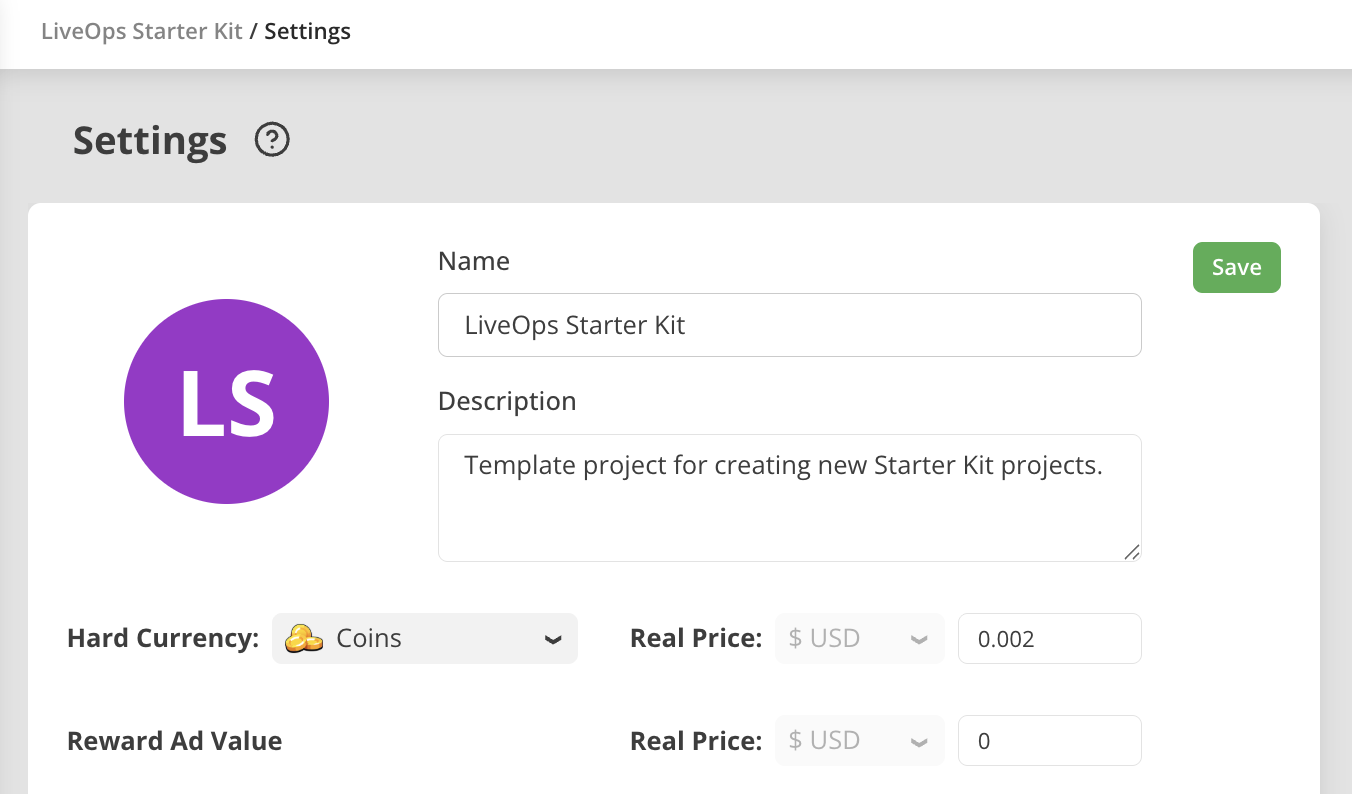
Task: Select the Settings breadcrumb item
Action: 307,31
